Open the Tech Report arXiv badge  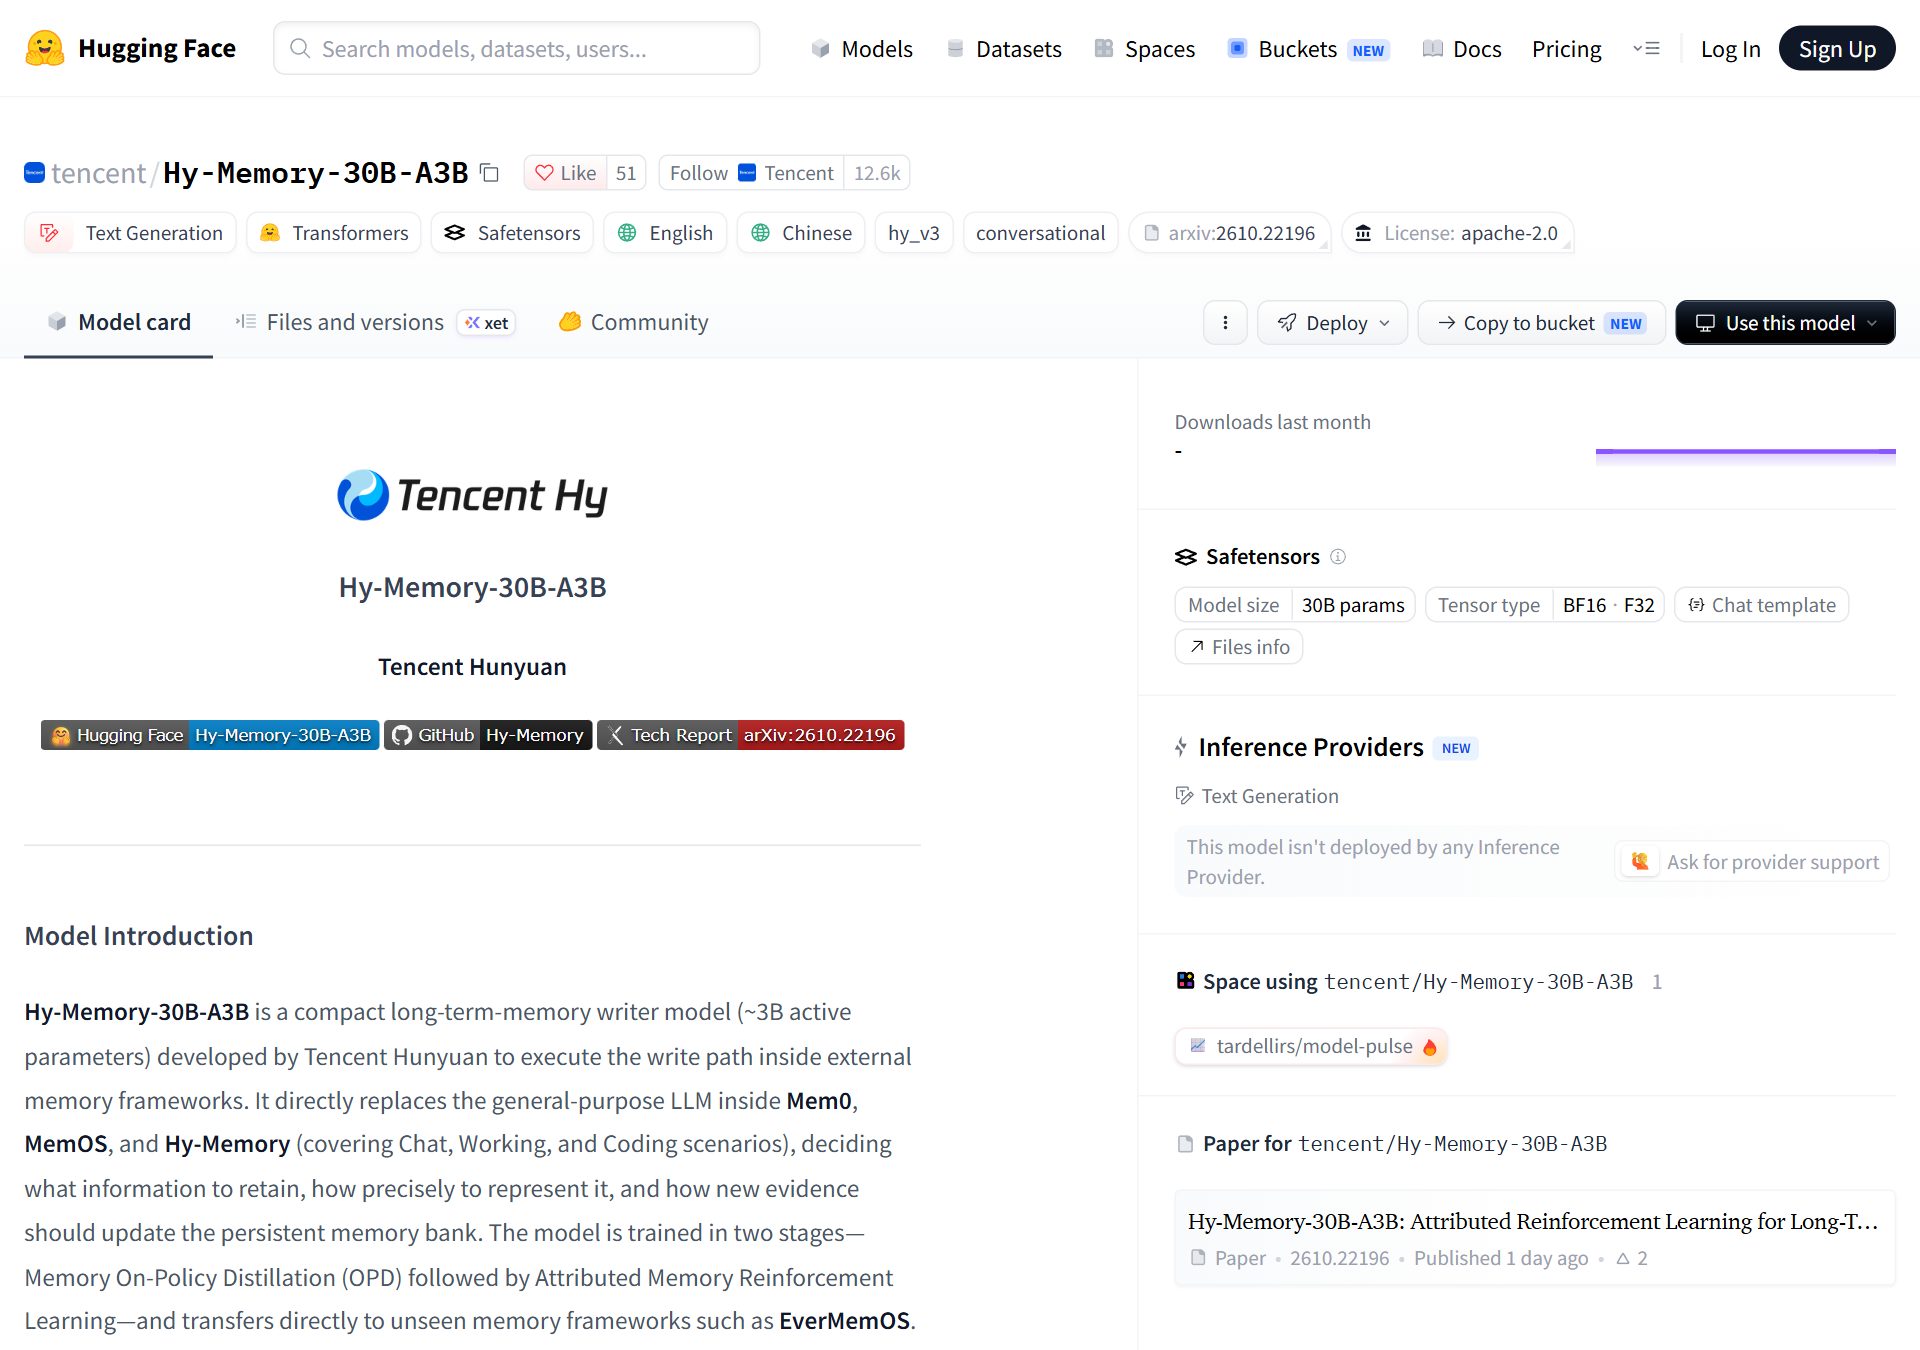tap(751, 735)
